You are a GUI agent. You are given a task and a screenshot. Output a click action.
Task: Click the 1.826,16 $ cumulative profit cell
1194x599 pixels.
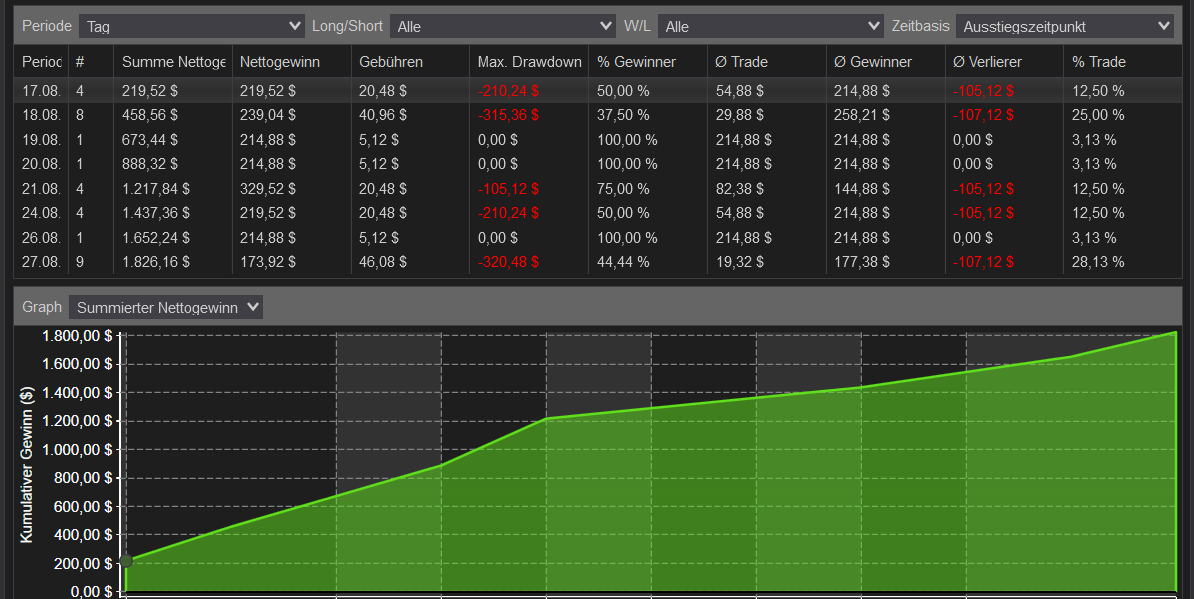[156, 262]
